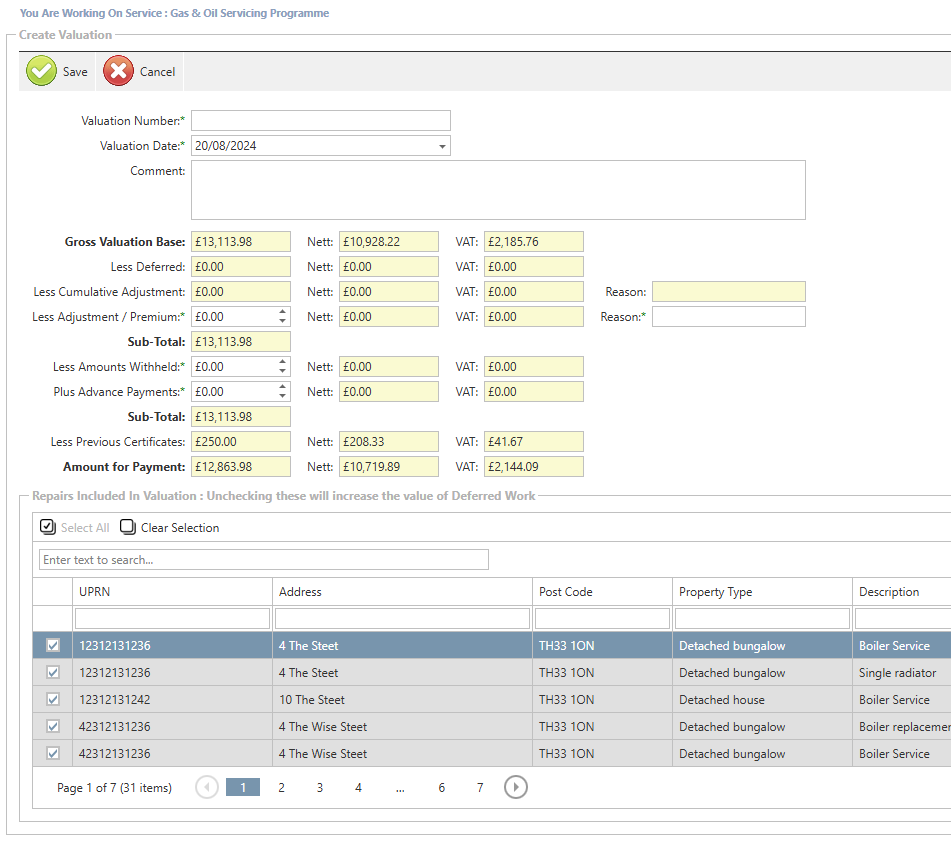The image size is (951, 846).
Task: Go to the next page arrow
Action: coord(515,788)
